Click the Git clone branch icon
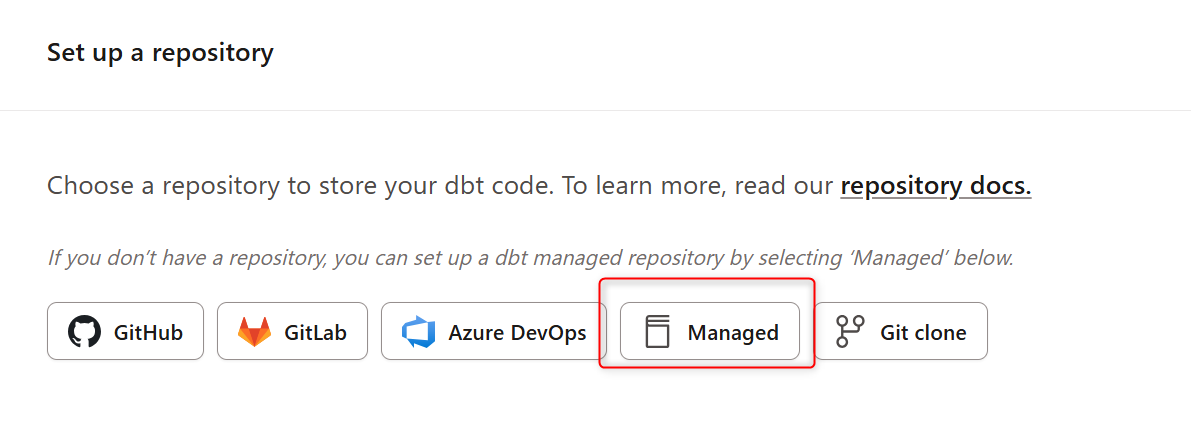 (x=850, y=332)
